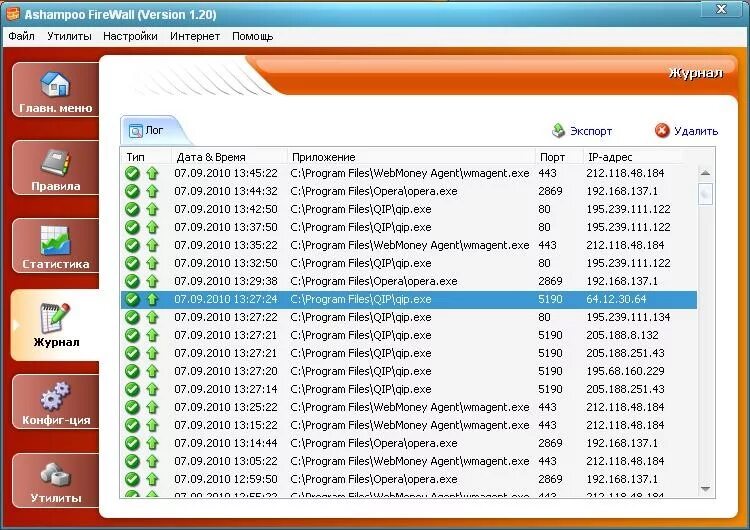750x530 pixels.
Task: Open the Главн. меню house icon
Action: (x=55, y=84)
